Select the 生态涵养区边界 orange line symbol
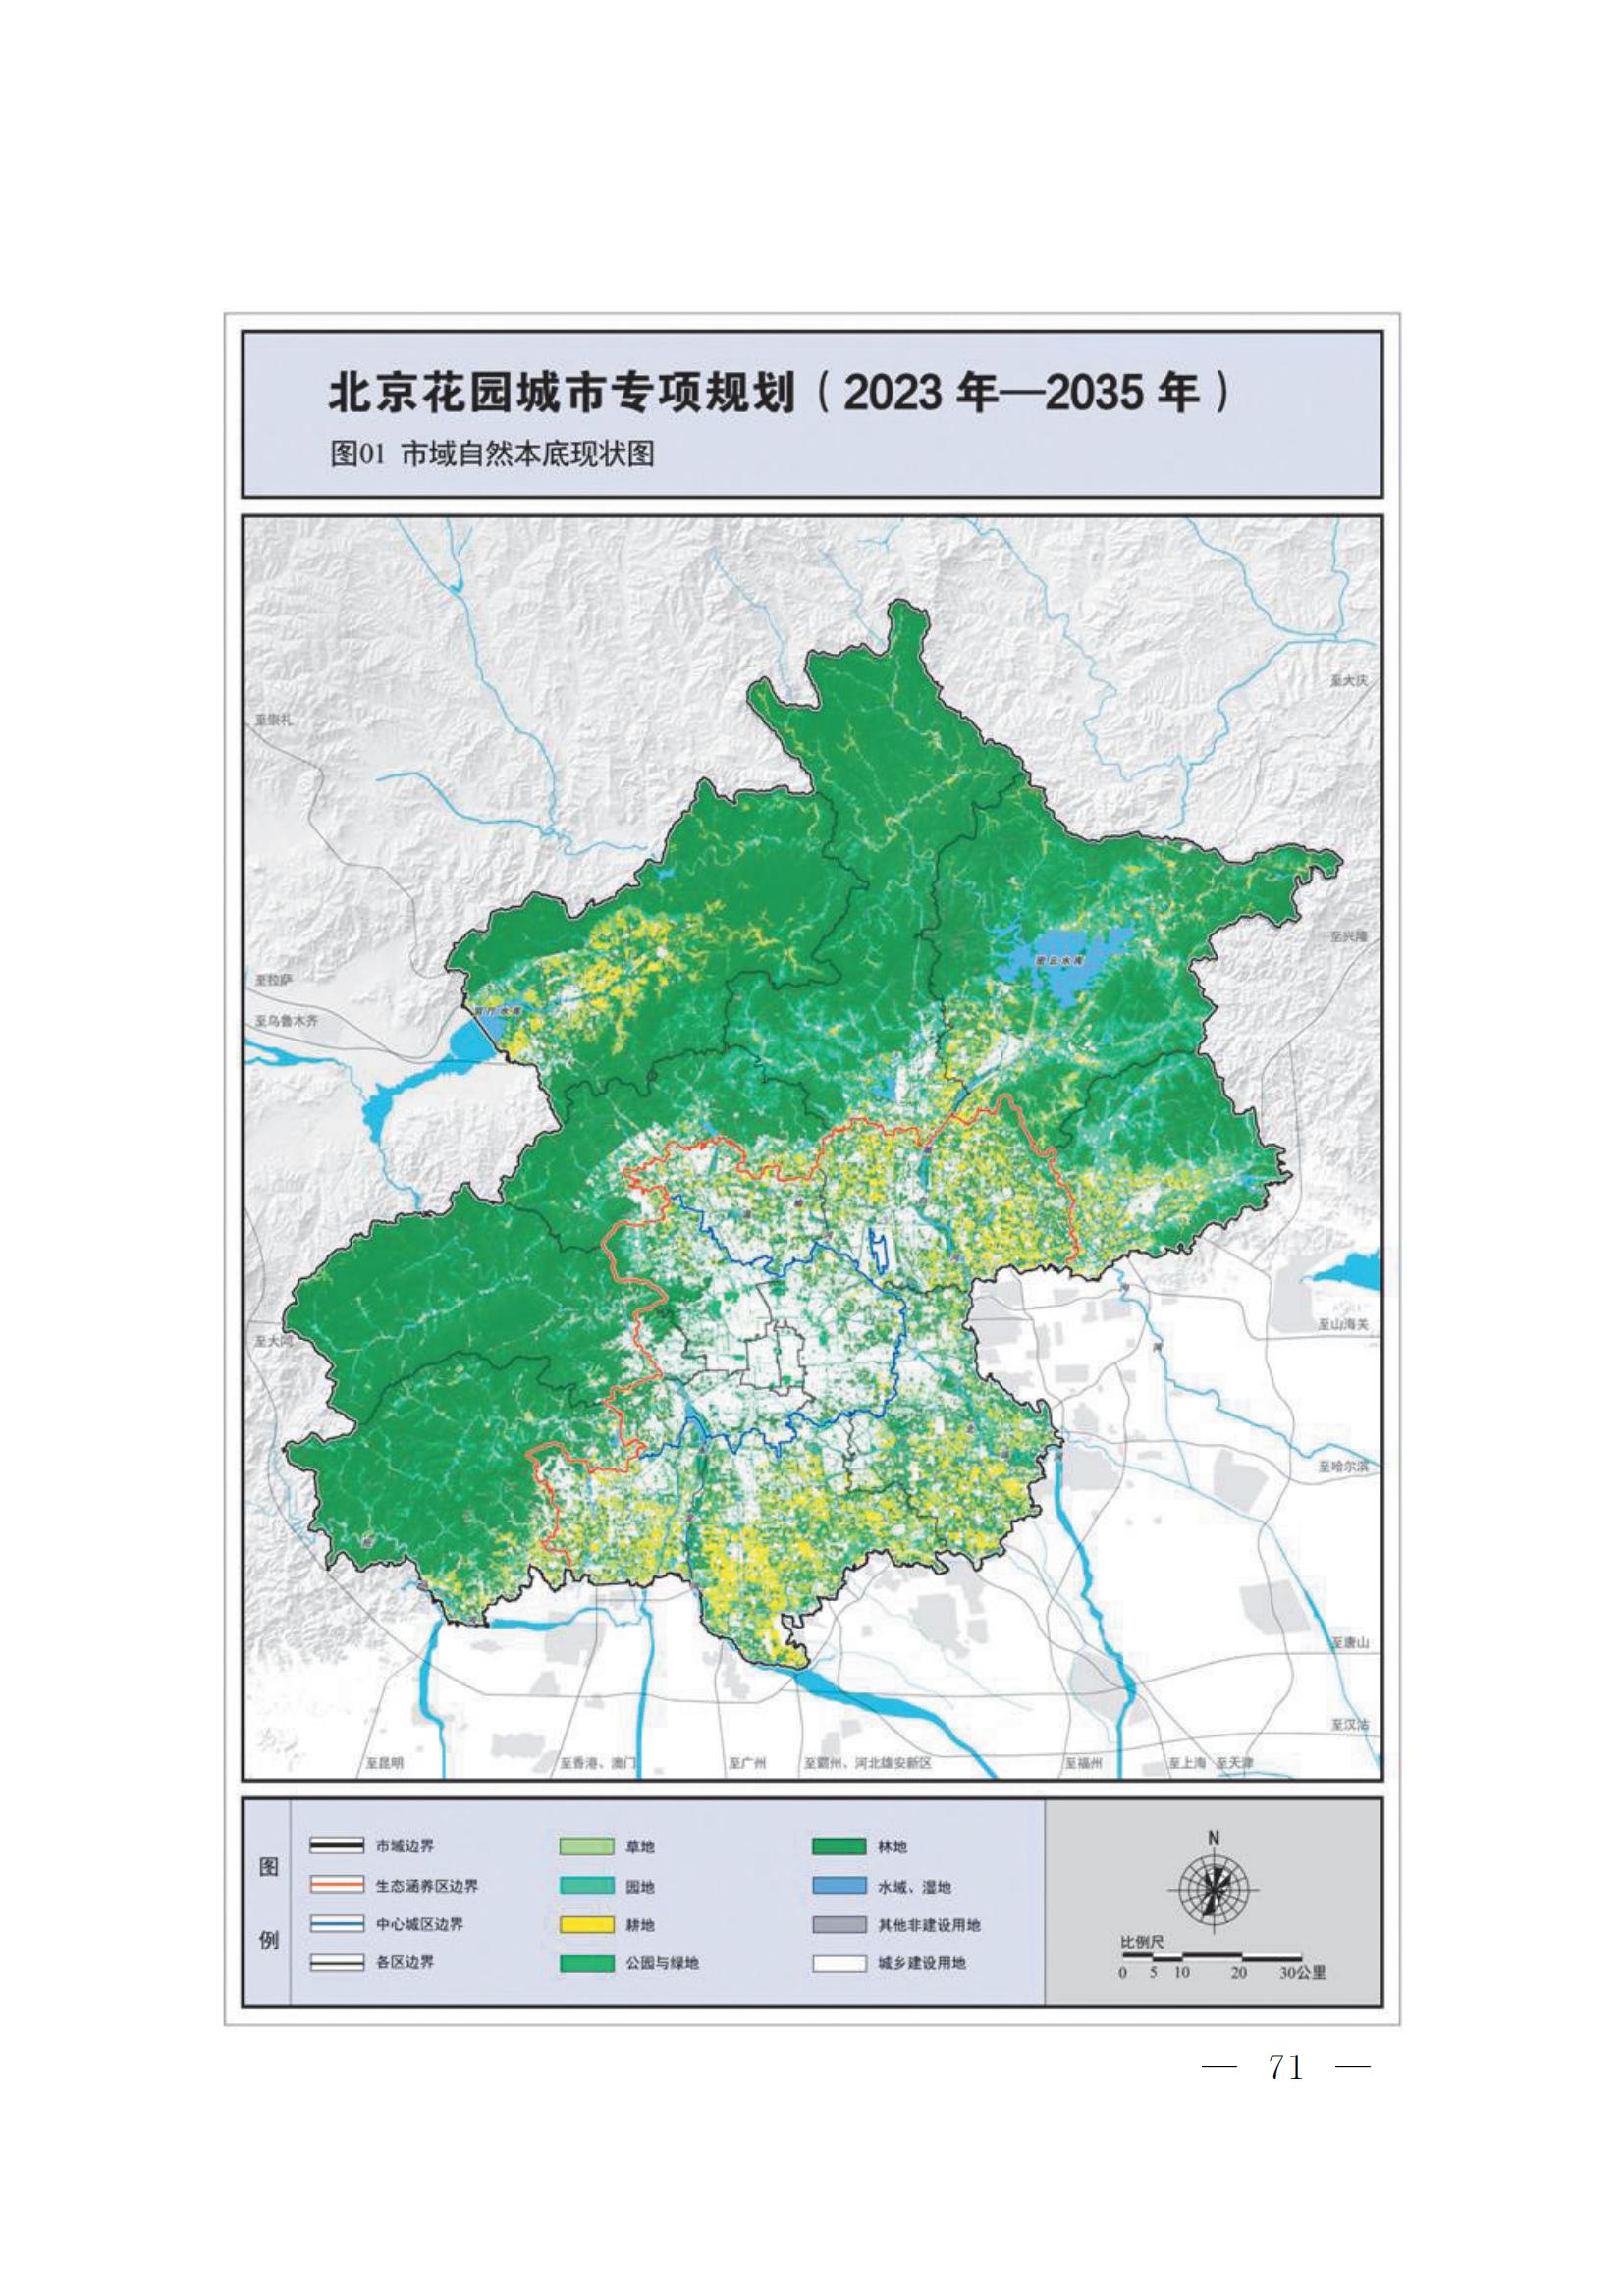The width and height of the screenshot is (1624, 2296). coord(336,1886)
